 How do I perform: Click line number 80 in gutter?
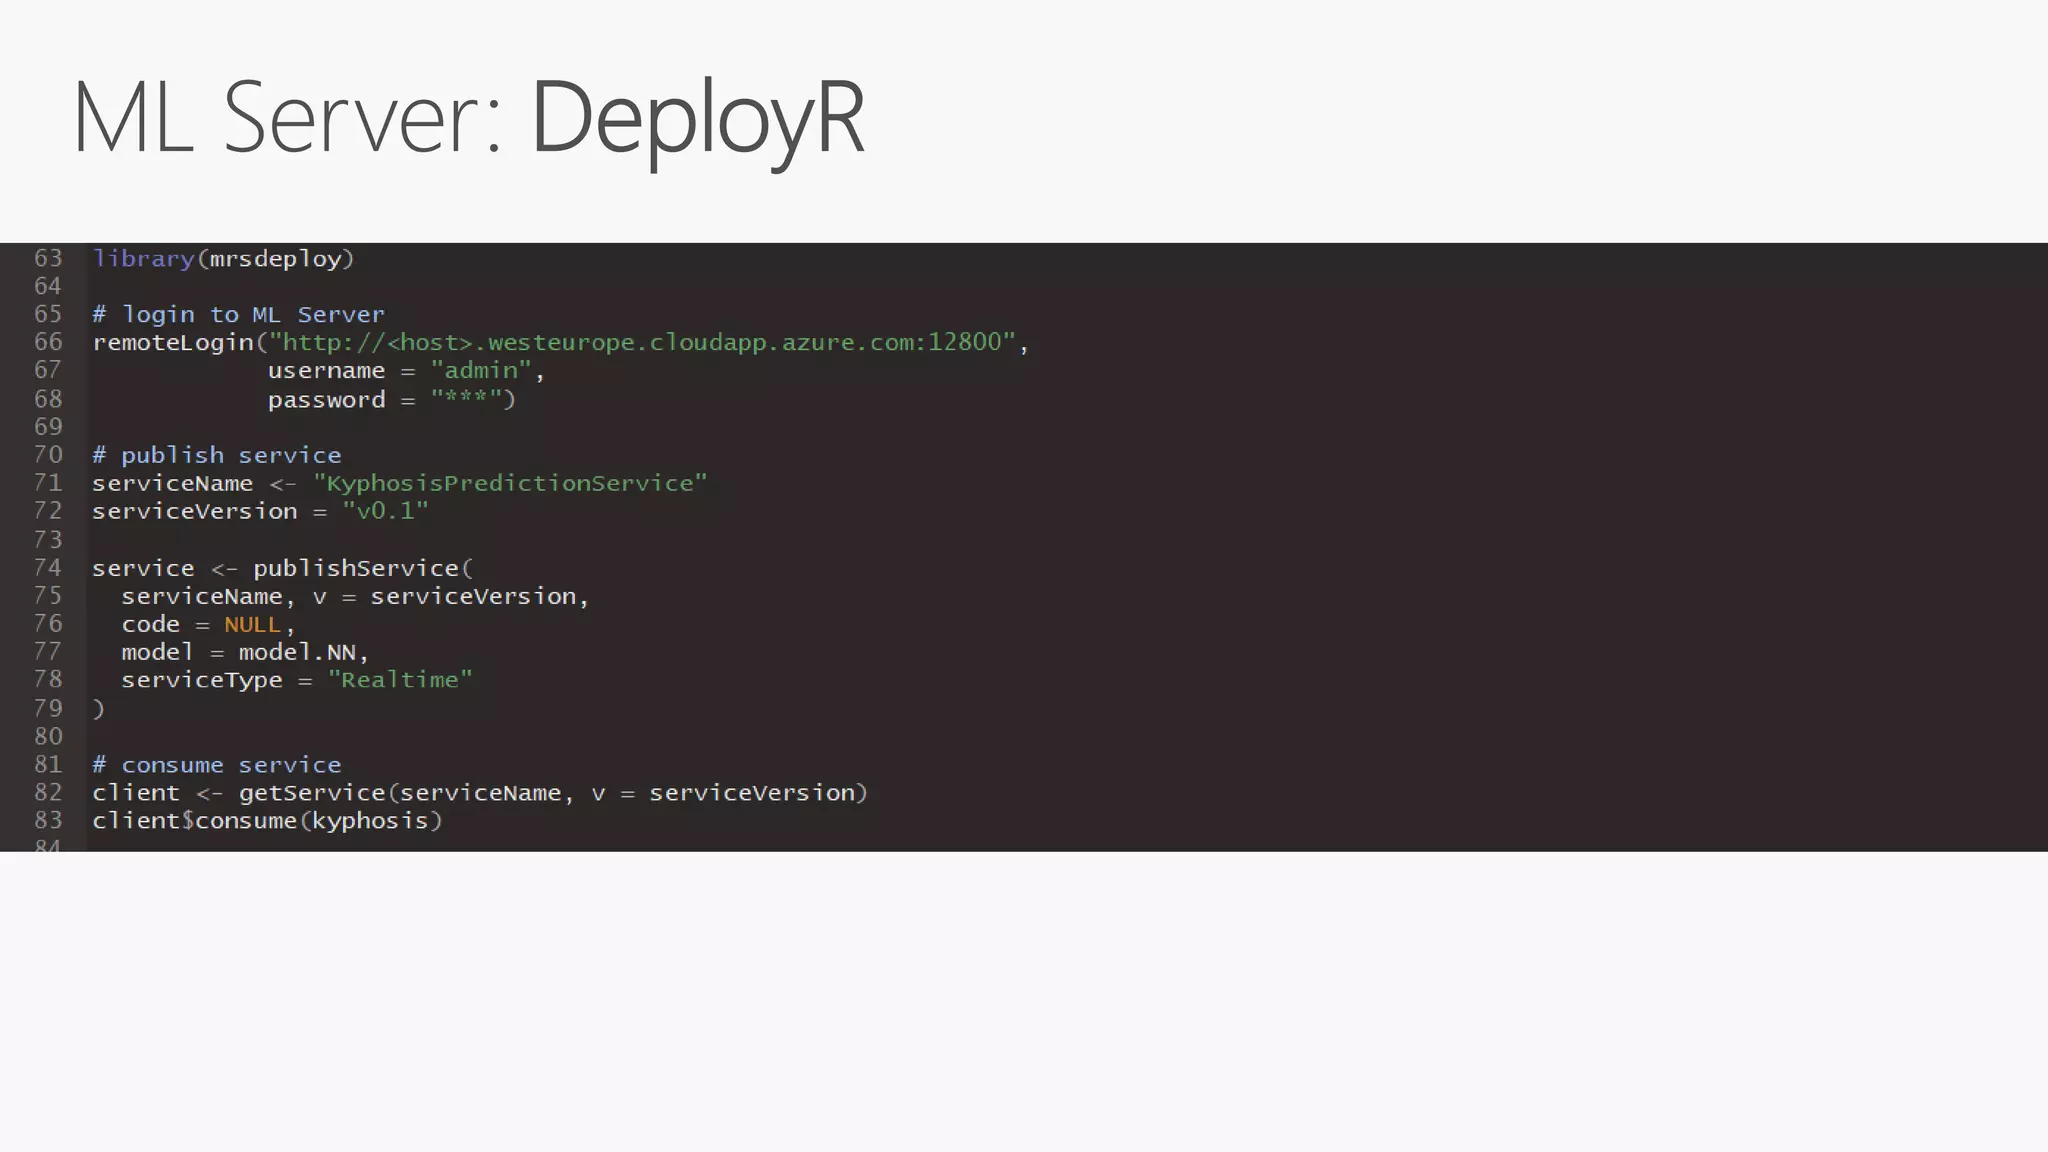point(48,737)
